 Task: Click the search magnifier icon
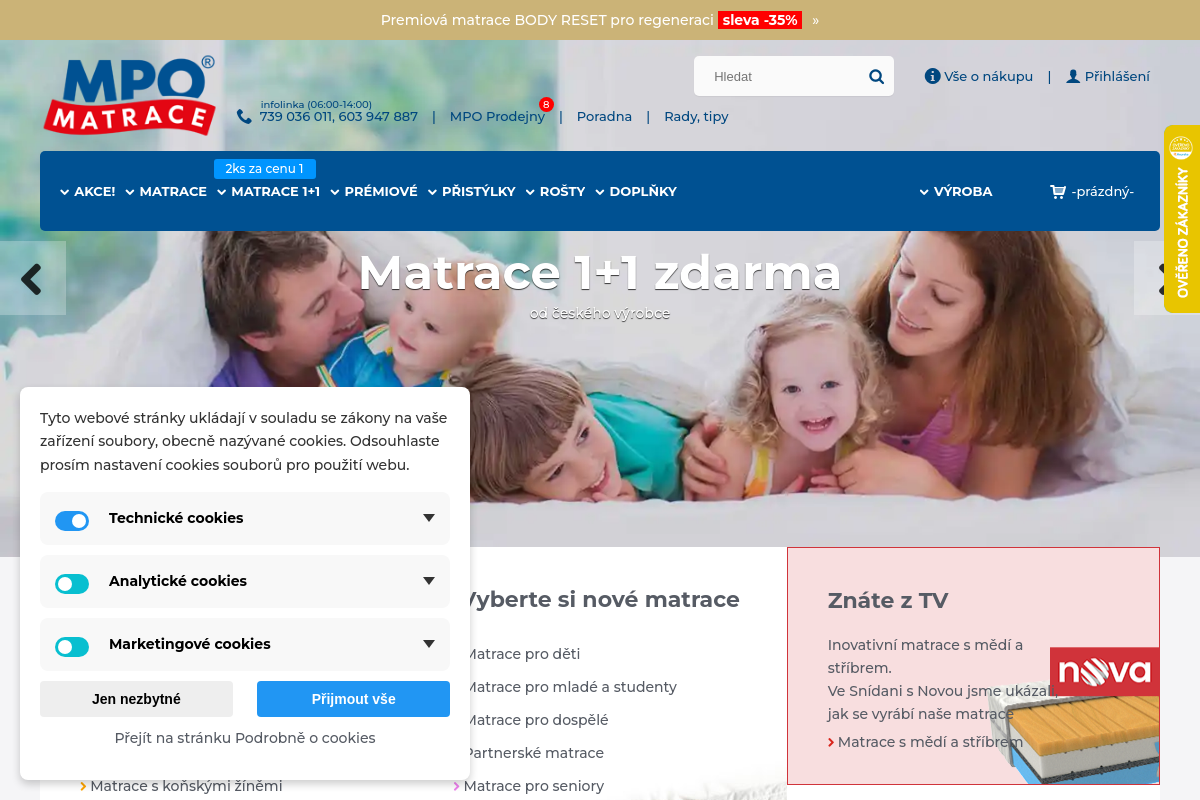point(876,76)
